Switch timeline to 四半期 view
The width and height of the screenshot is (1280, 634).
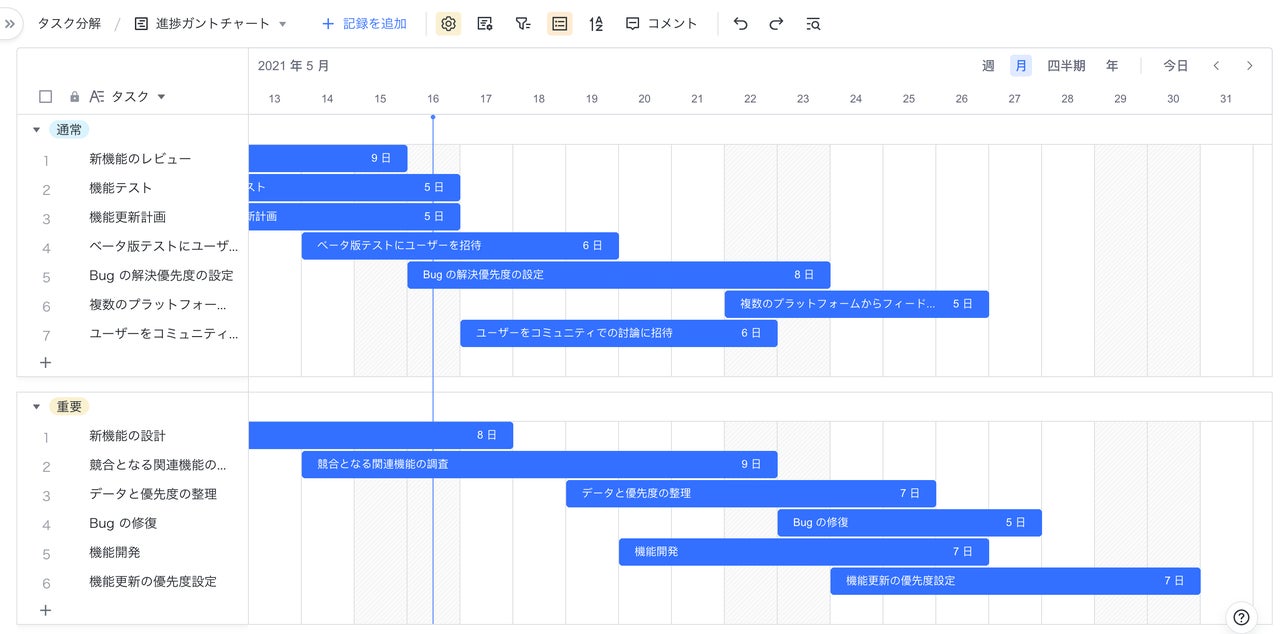(1066, 66)
